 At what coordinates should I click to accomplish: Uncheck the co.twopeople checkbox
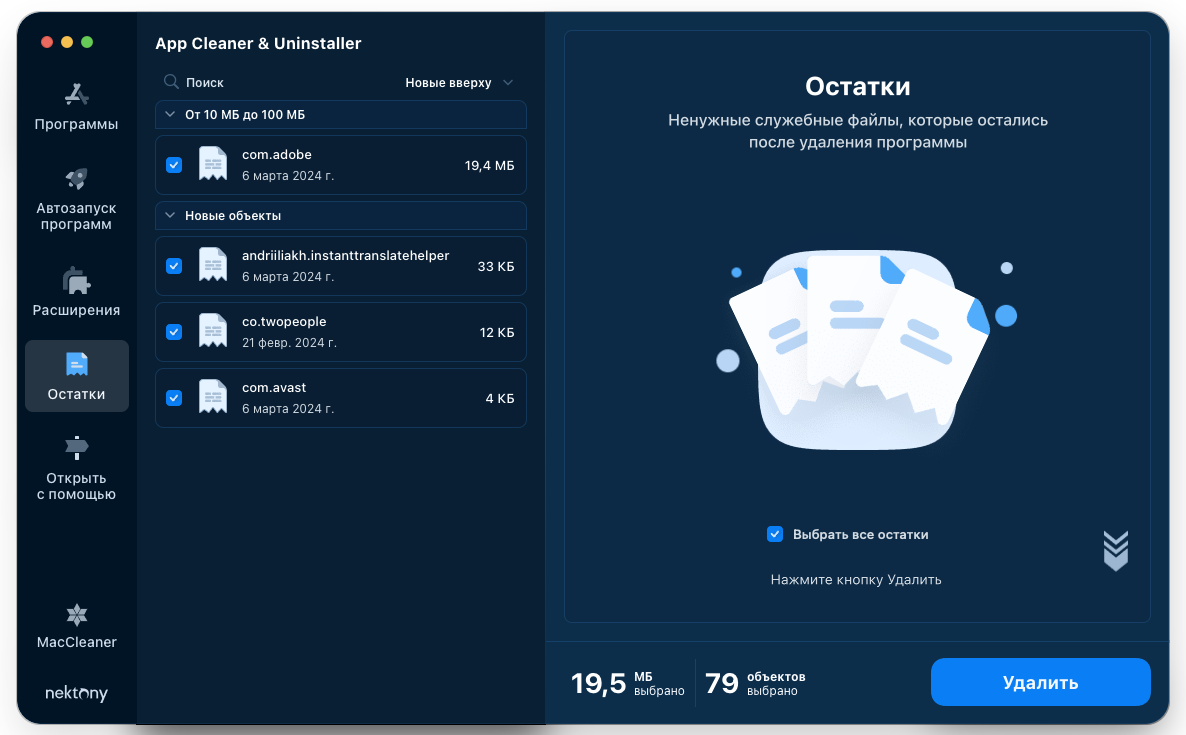pos(174,331)
